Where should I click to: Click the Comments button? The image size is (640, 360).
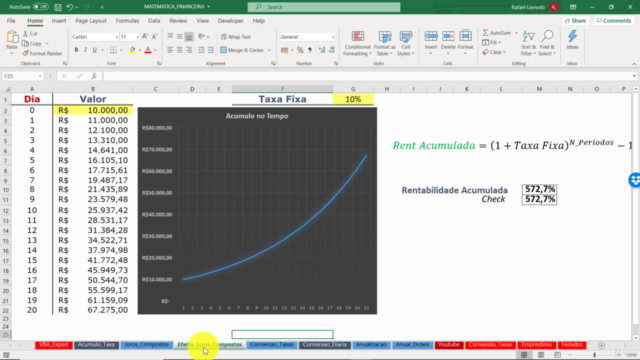pyautogui.click(x=614, y=20)
